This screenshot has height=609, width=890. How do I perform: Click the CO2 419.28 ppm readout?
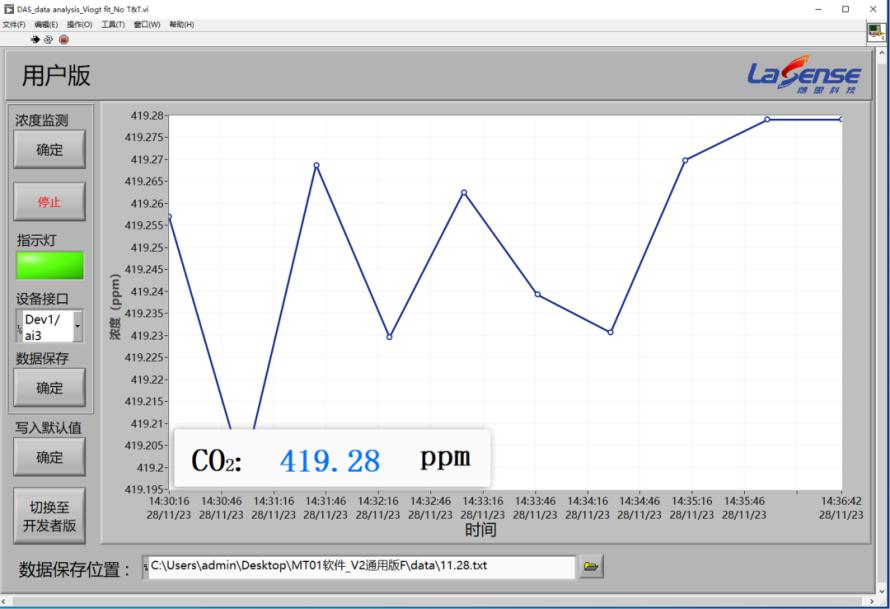(x=331, y=459)
